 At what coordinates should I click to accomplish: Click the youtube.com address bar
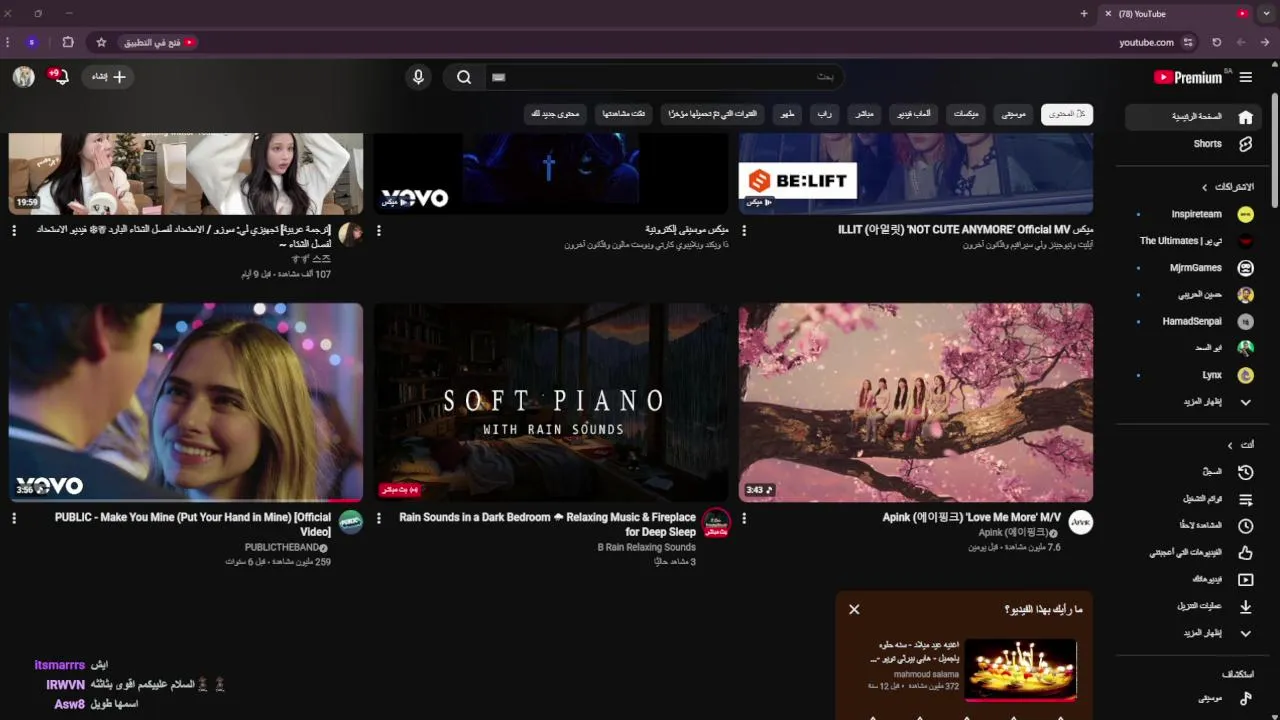tap(1146, 42)
